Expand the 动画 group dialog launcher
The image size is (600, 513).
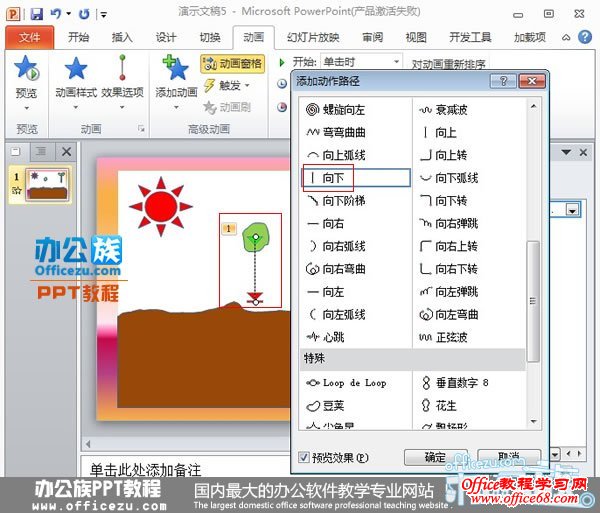click(x=141, y=129)
